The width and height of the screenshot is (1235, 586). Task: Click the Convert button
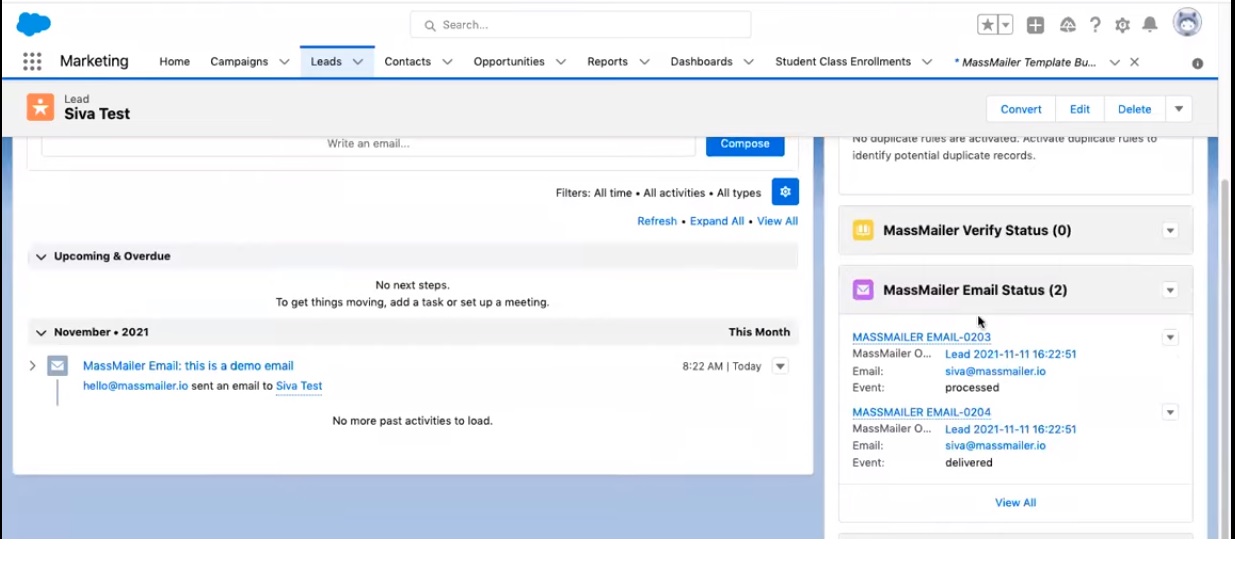tap(1021, 109)
